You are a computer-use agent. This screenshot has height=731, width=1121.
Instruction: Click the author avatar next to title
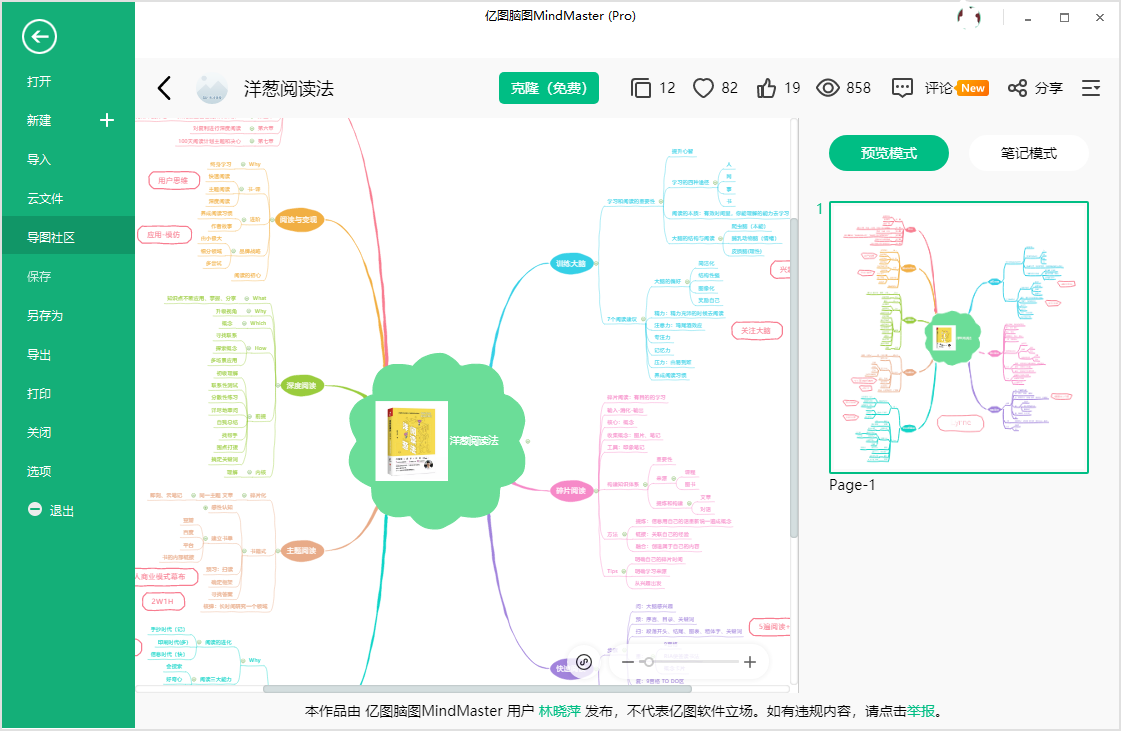(212, 89)
